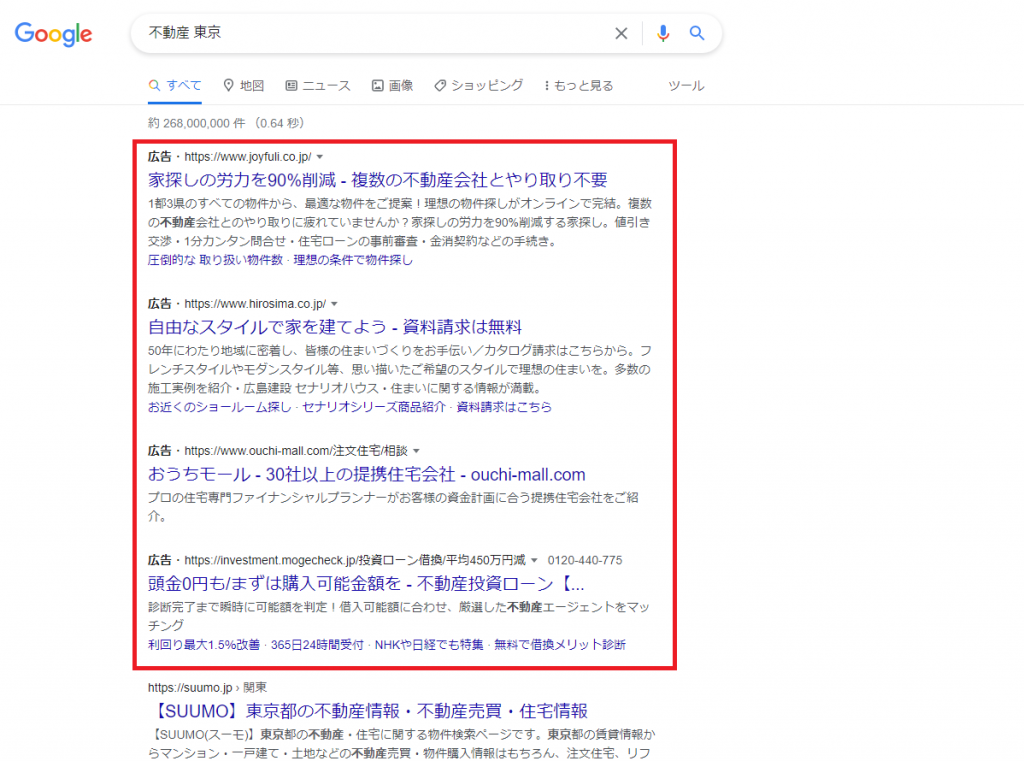Click into the 不動産 東京 search field
Viewport: 1024px width, 761px height.
tap(372, 33)
